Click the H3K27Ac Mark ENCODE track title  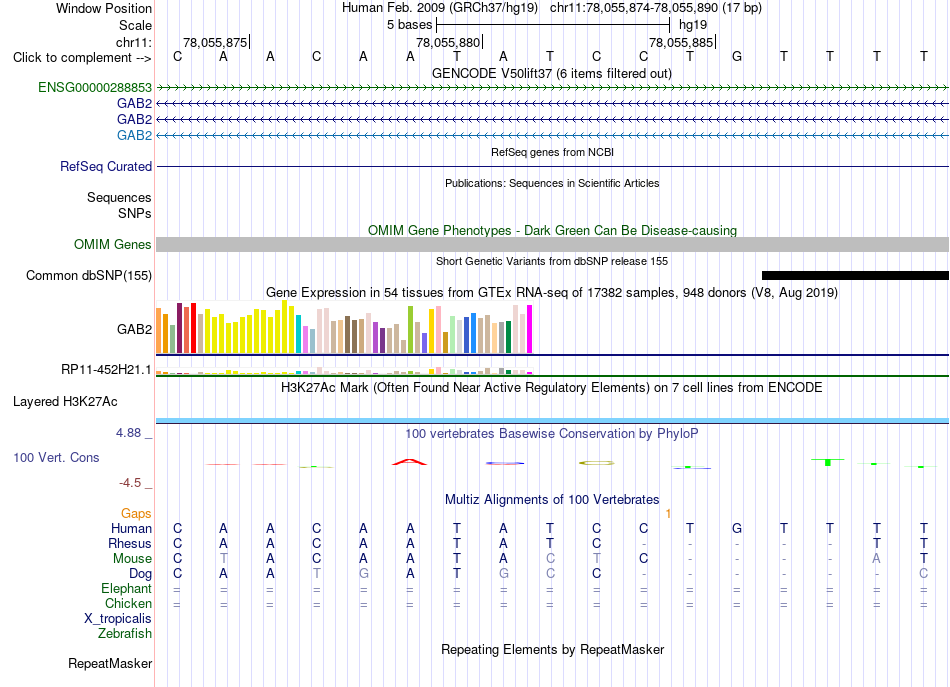[x=552, y=387]
